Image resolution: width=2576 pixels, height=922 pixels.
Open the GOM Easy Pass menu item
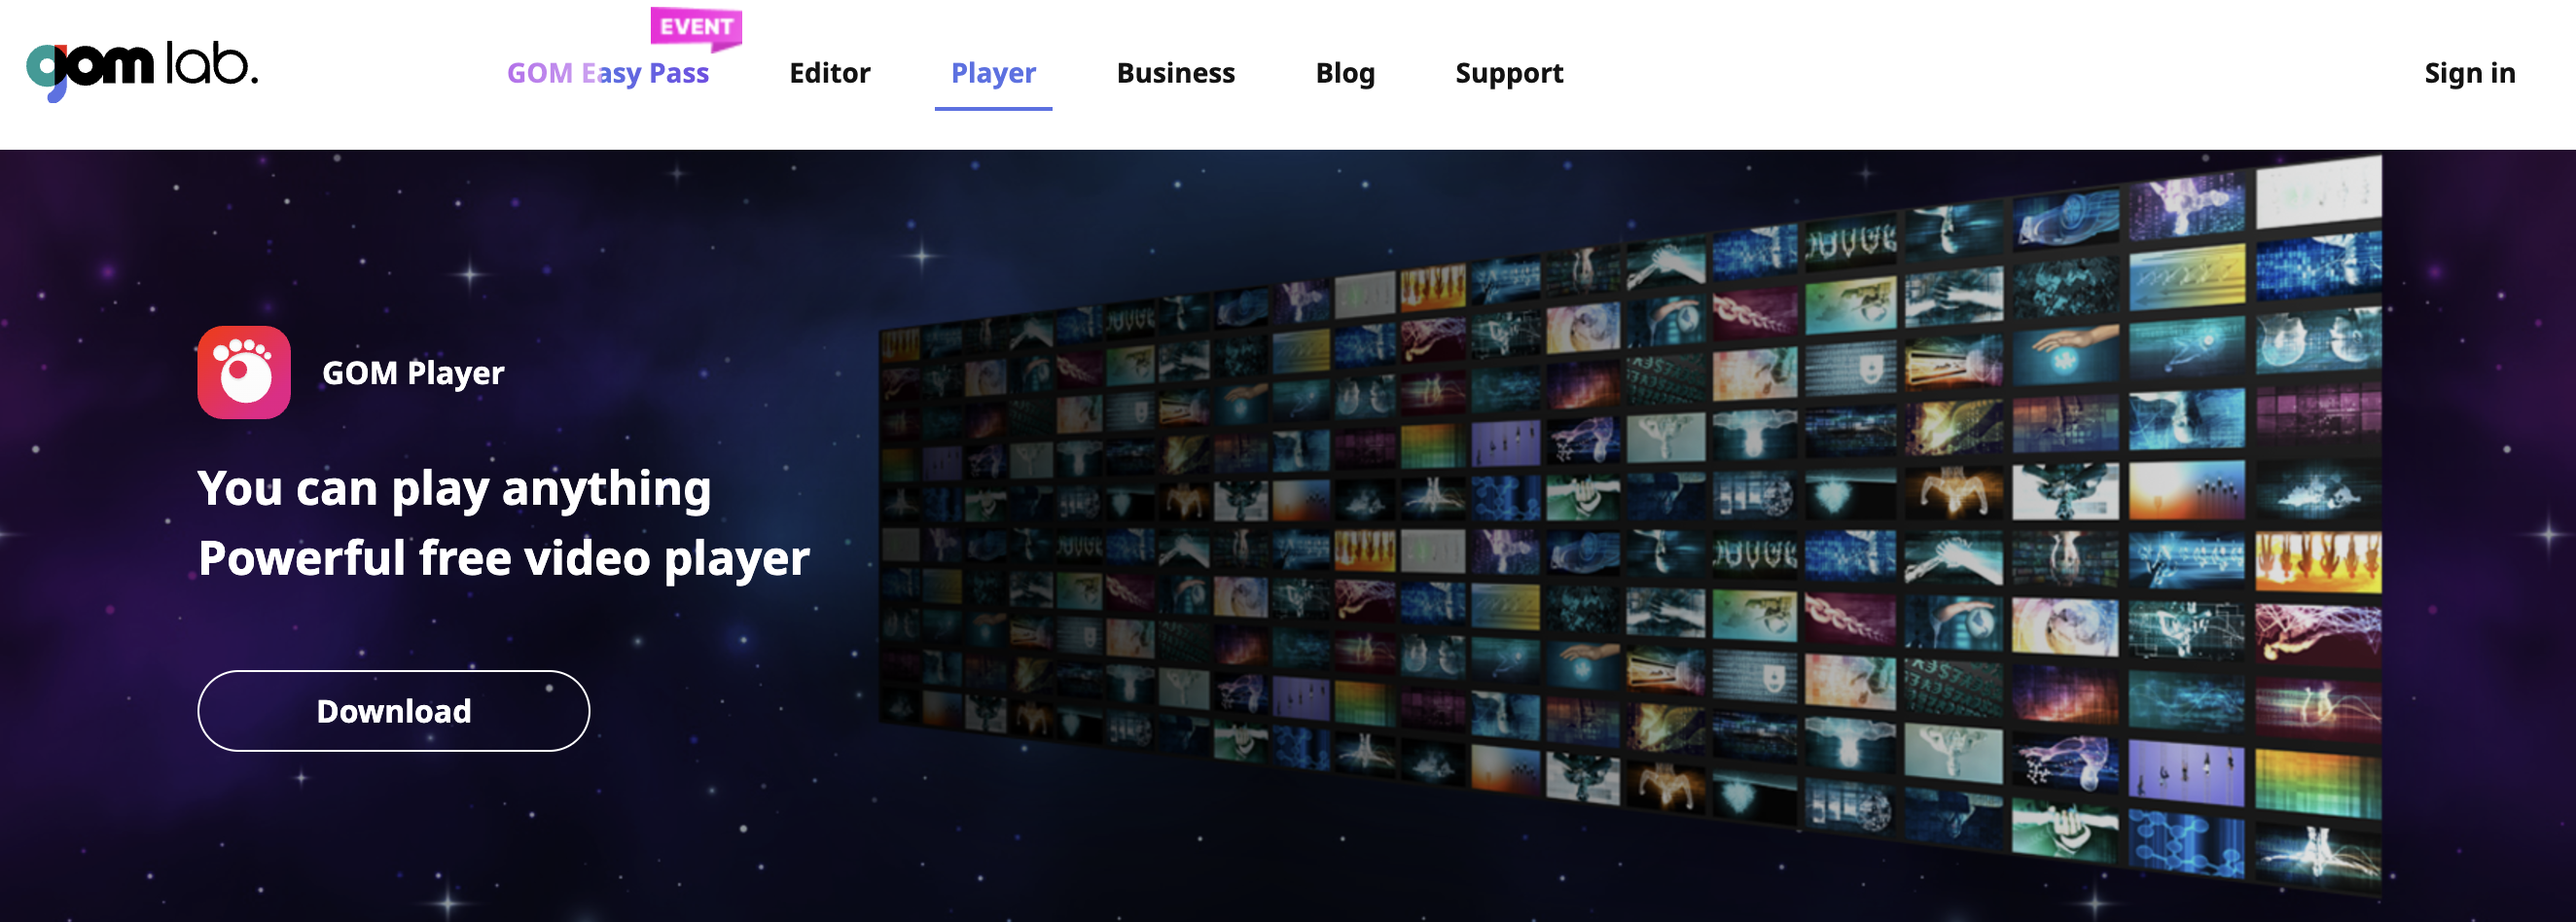tap(607, 74)
